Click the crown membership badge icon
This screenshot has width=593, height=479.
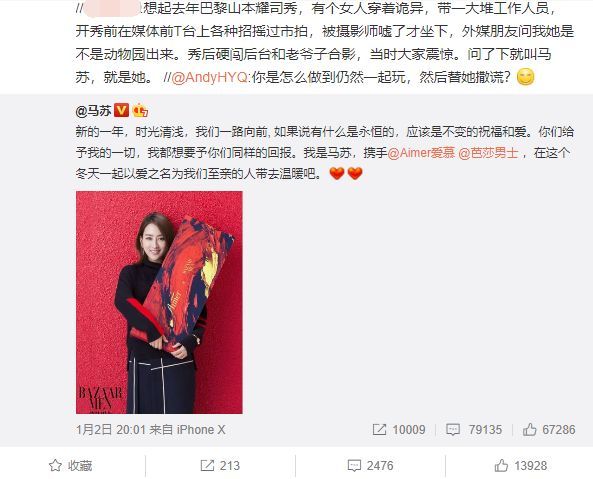point(140,110)
